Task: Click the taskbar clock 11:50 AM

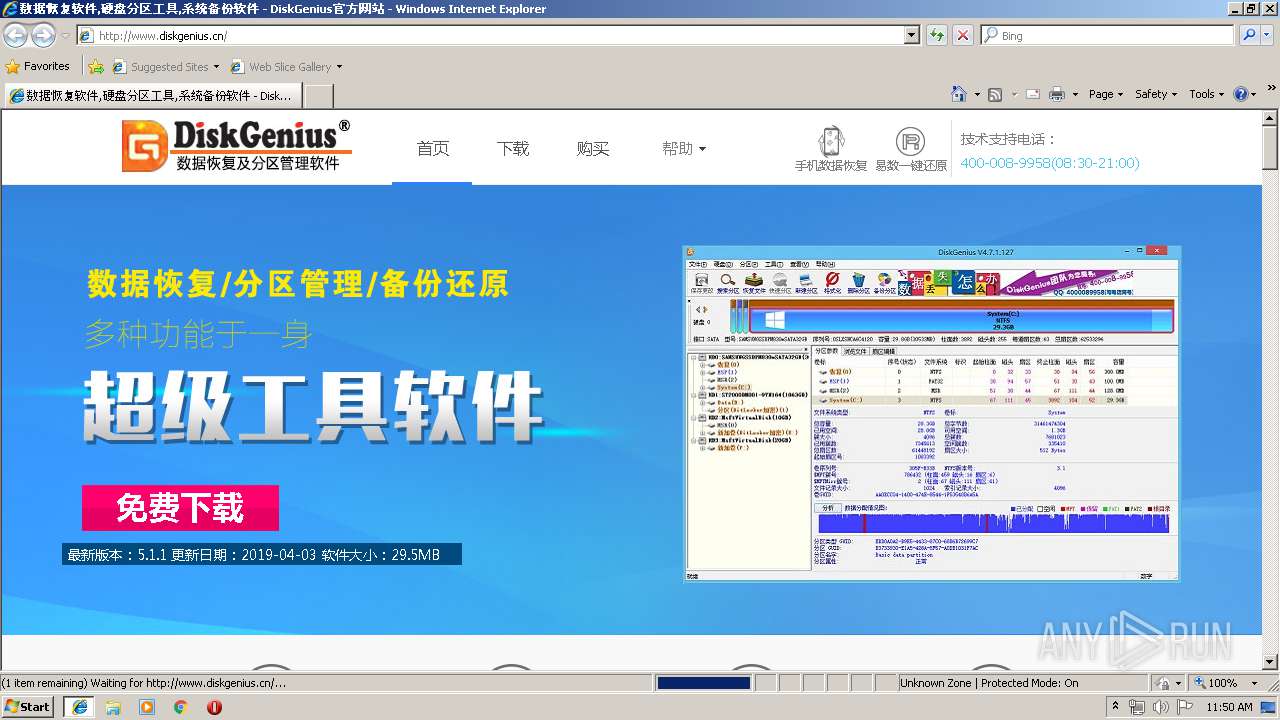Action: (x=1229, y=707)
